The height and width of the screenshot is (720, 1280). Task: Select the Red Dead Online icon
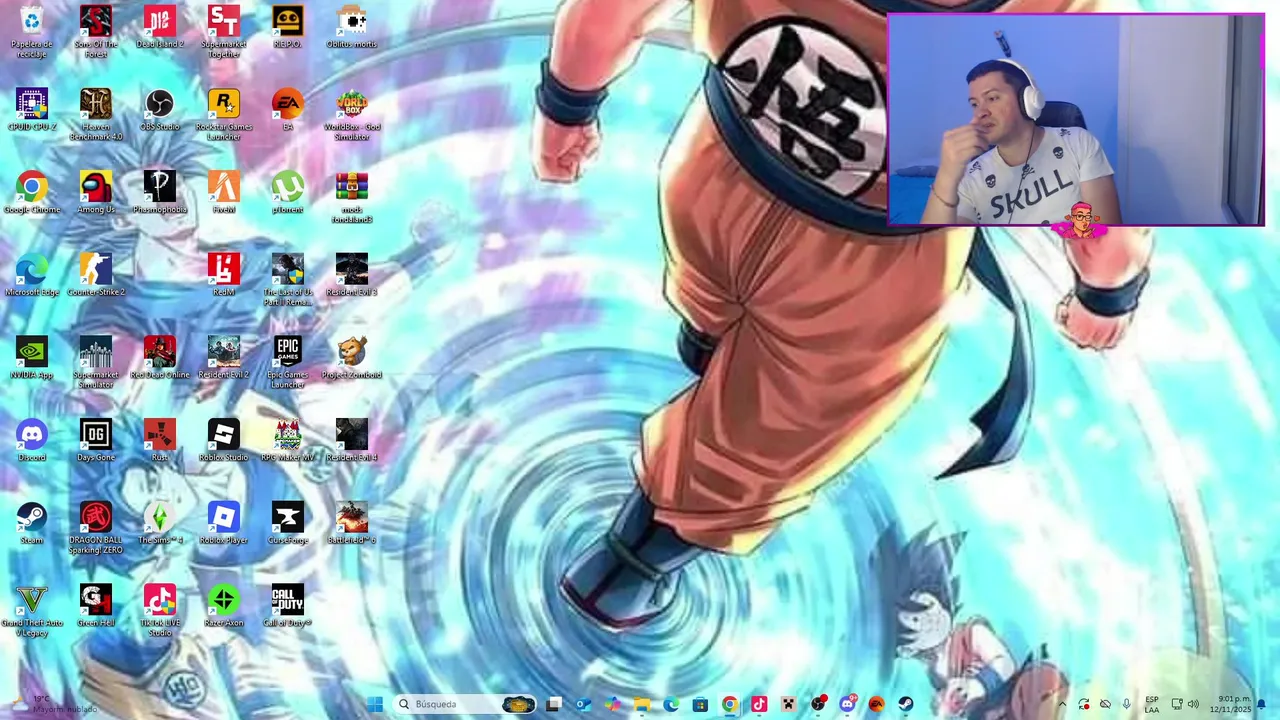160,358
